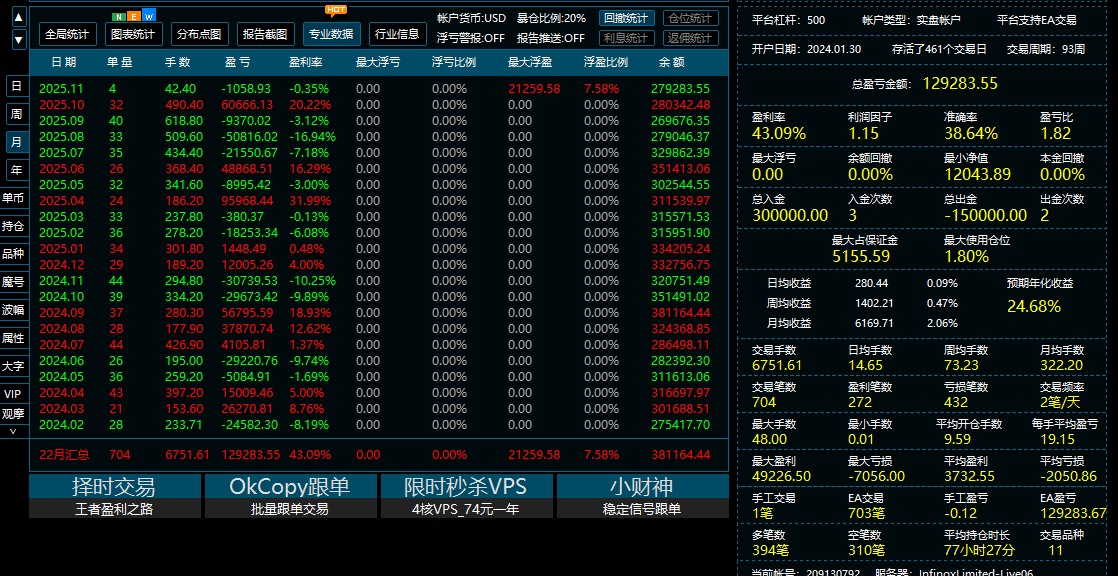
Task: Click the 22月汇总 summary row label
Action: point(64,455)
